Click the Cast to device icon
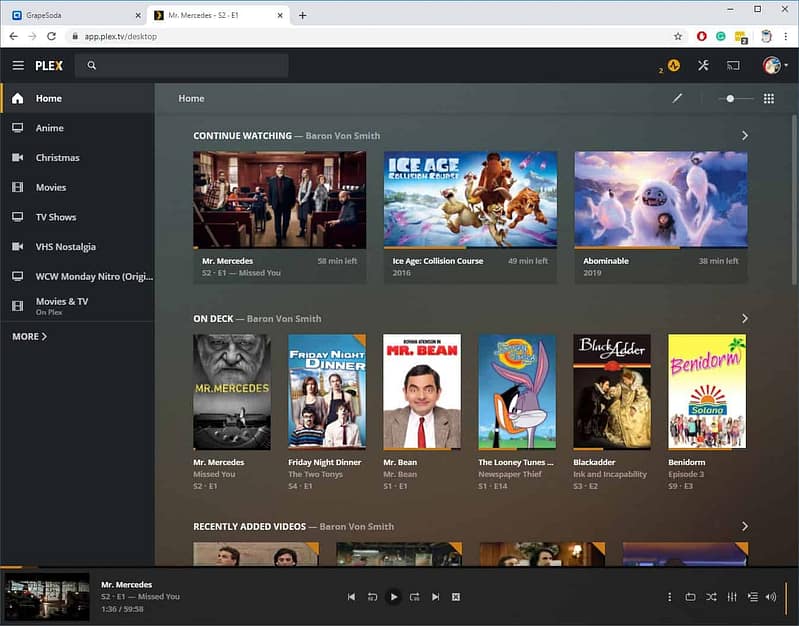 coord(733,65)
